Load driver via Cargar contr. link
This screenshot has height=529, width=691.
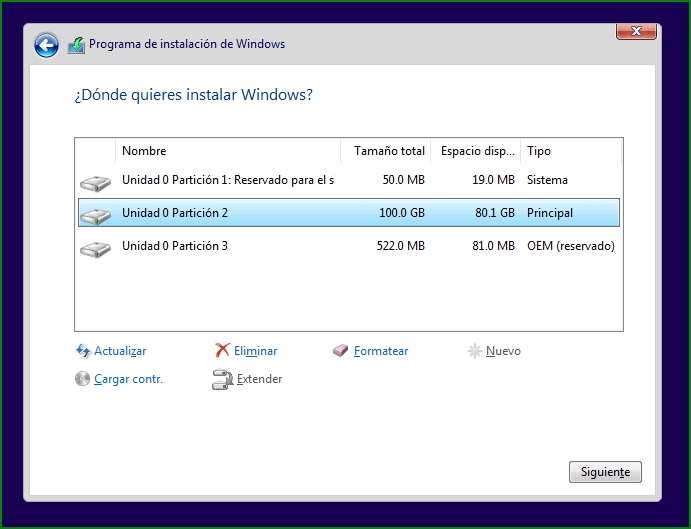128,379
